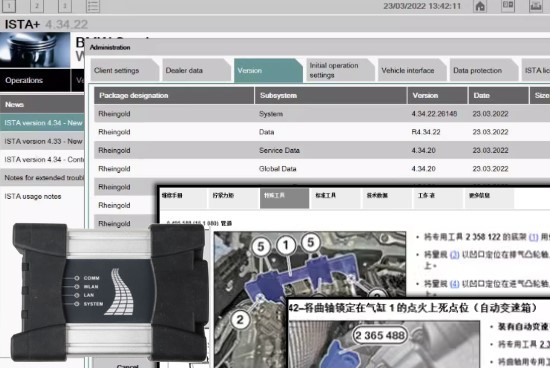Click the numbered 3 icon in the top bar

pyautogui.click(x=65, y=6)
